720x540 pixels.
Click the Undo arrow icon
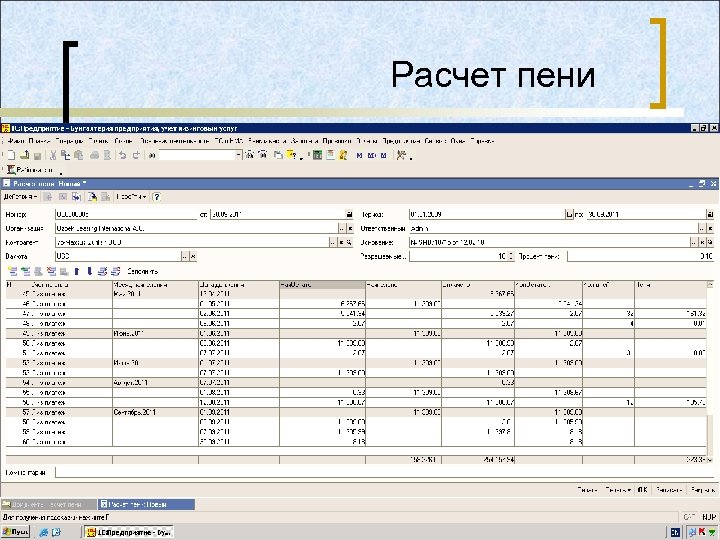[x=123, y=155]
